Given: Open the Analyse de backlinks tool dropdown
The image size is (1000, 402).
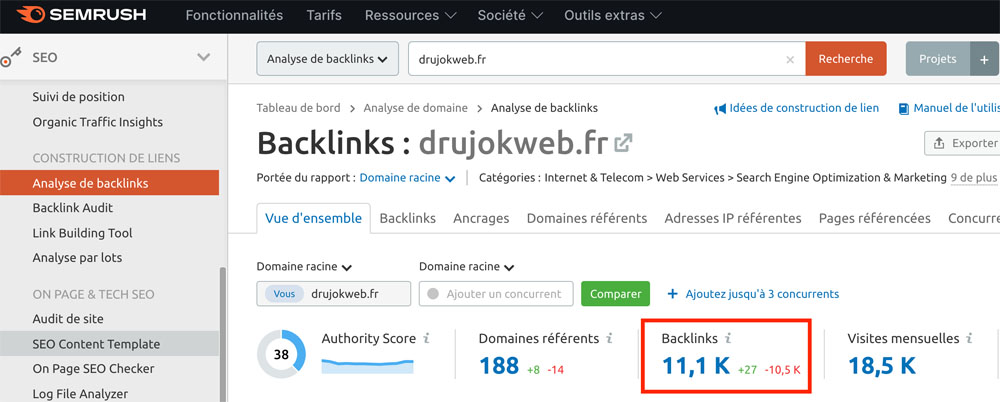Looking at the screenshot, I should pos(327,59).
